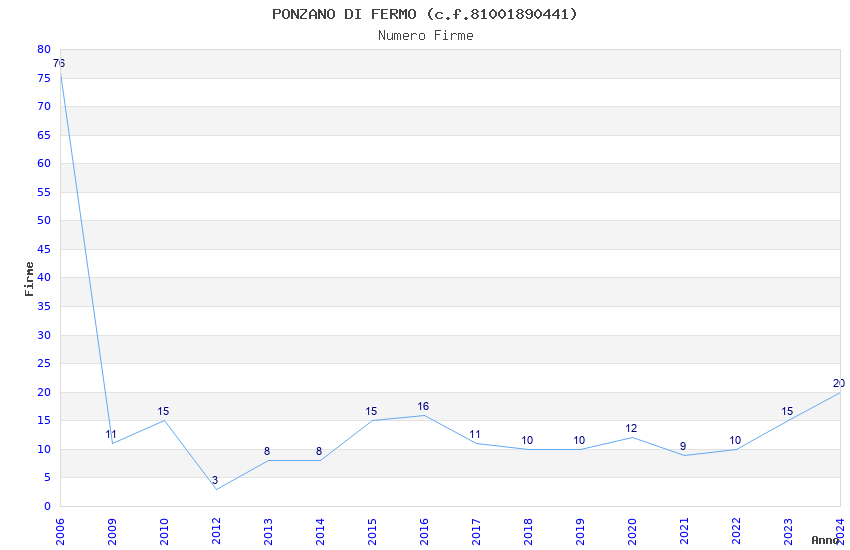This screenshot has width=850, height=550.
Task: Select the data label 15 for year 2015
Action: (x=371, y=411)
